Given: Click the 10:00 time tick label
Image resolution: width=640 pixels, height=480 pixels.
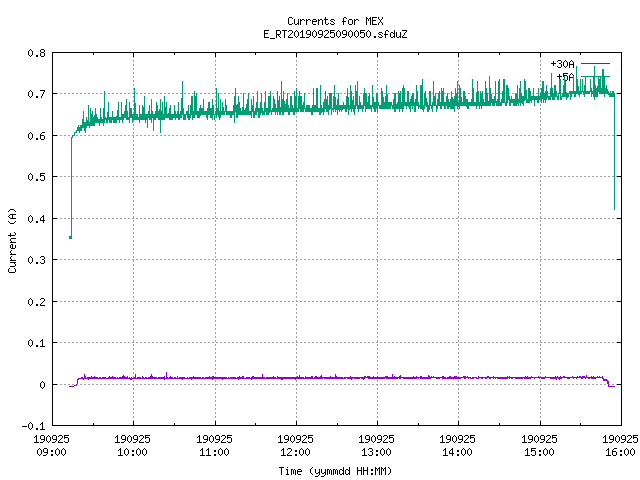Looking at the screenshot, I should coord(132,452).
